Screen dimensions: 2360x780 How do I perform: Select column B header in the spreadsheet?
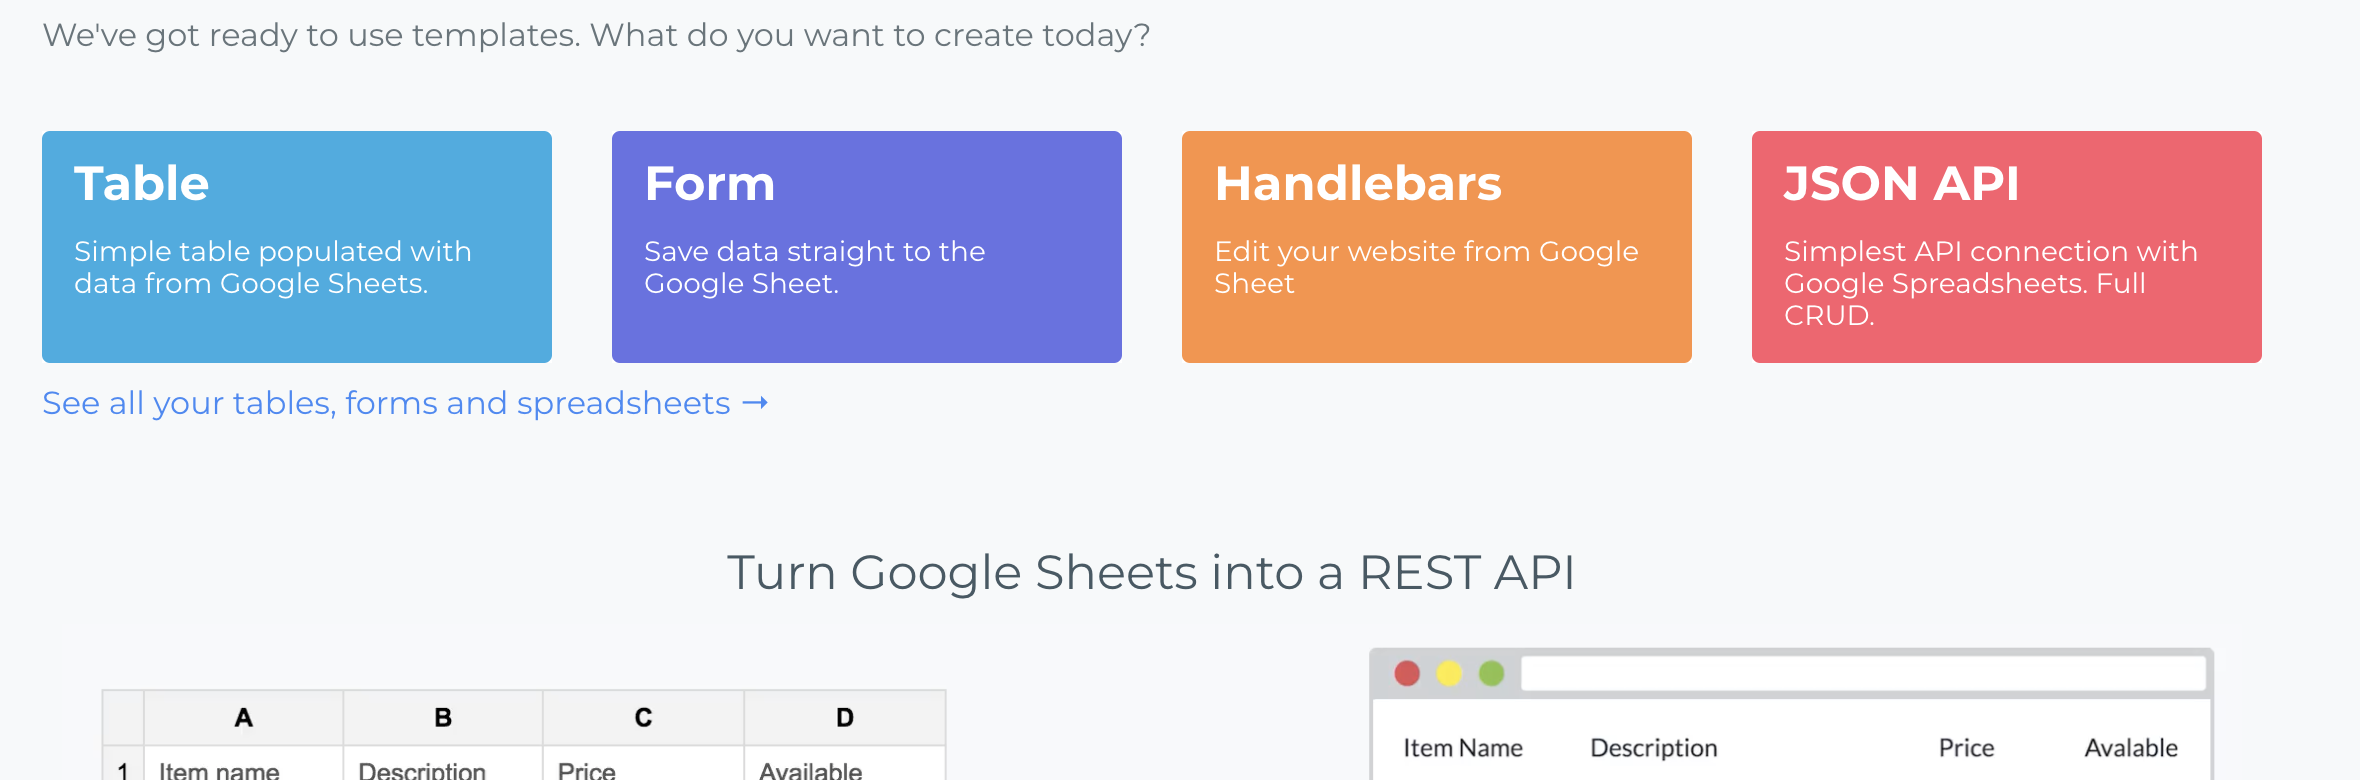pos(443,718)
